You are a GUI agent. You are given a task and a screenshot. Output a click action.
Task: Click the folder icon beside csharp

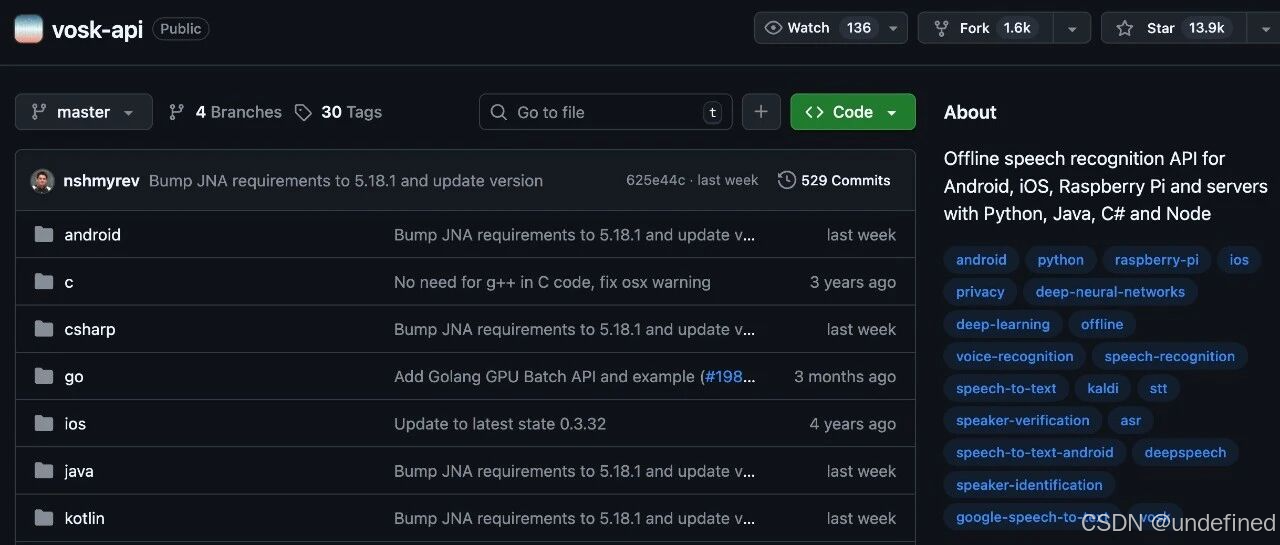(43, 329)
